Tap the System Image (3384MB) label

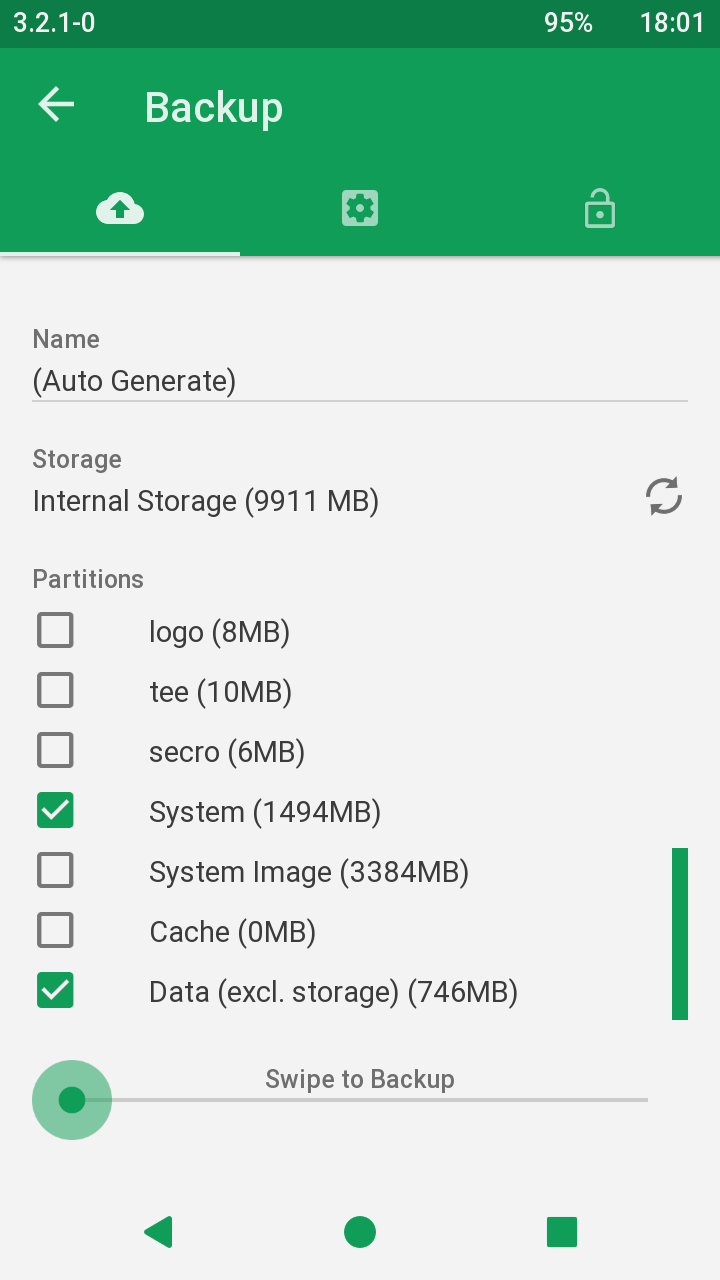pos(309,872)
